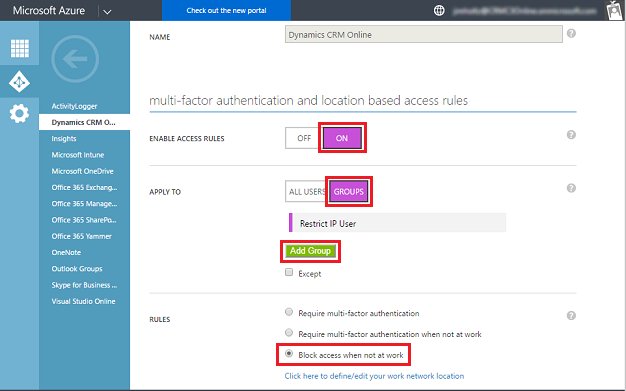Open Microsoft OneDrive in the sidebar
The height and width of the screenshot is (391, 626).
[x=83, y=171]
